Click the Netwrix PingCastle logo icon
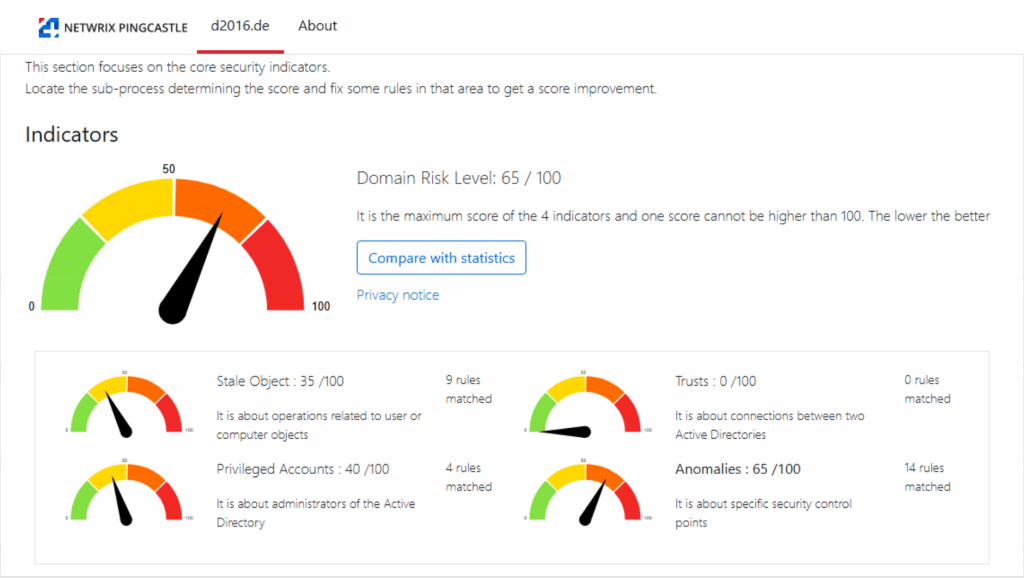This screenshot has height=578, width=1024. point(49,27)
